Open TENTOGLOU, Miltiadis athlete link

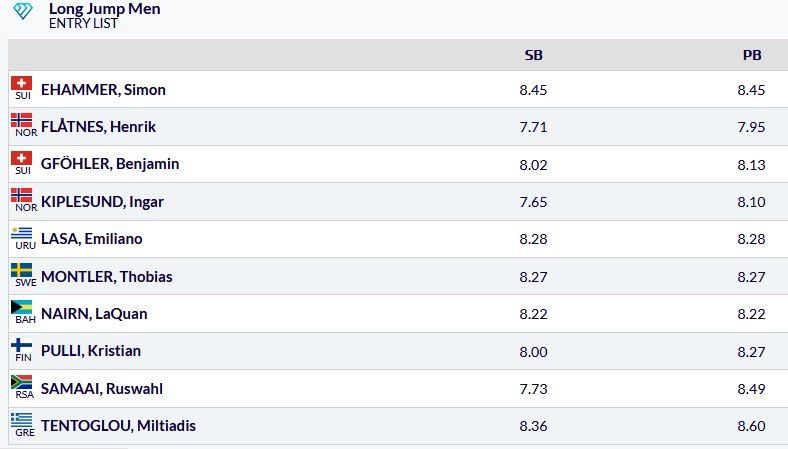118,426
